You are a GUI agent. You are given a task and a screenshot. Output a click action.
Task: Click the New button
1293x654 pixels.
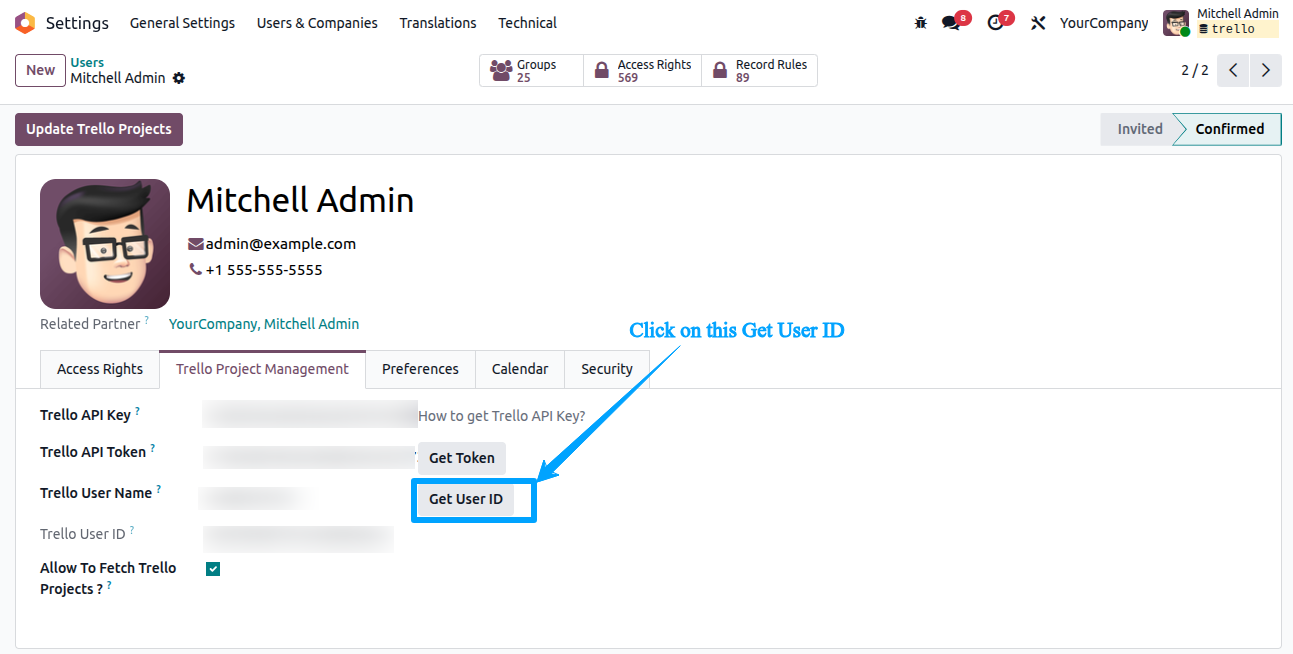point(40,70)
